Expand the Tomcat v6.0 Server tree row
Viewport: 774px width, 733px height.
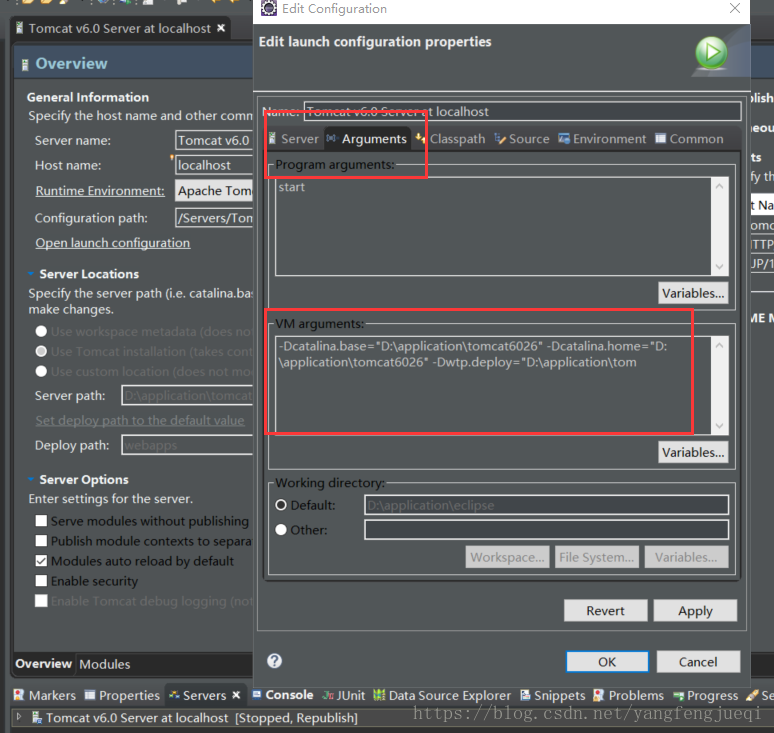coord(19,717)
